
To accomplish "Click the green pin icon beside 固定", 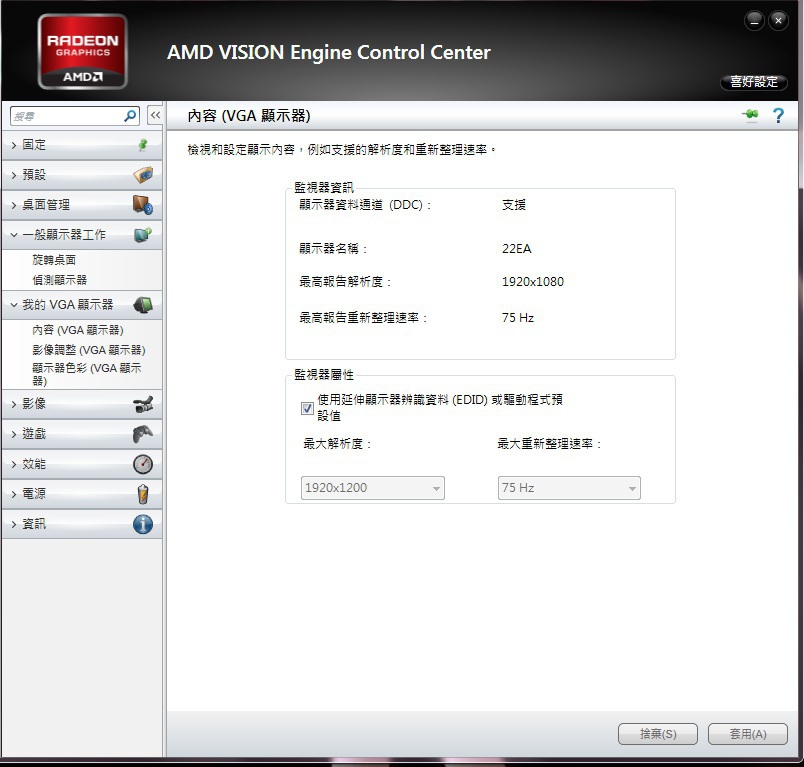I will pos(143,145).
